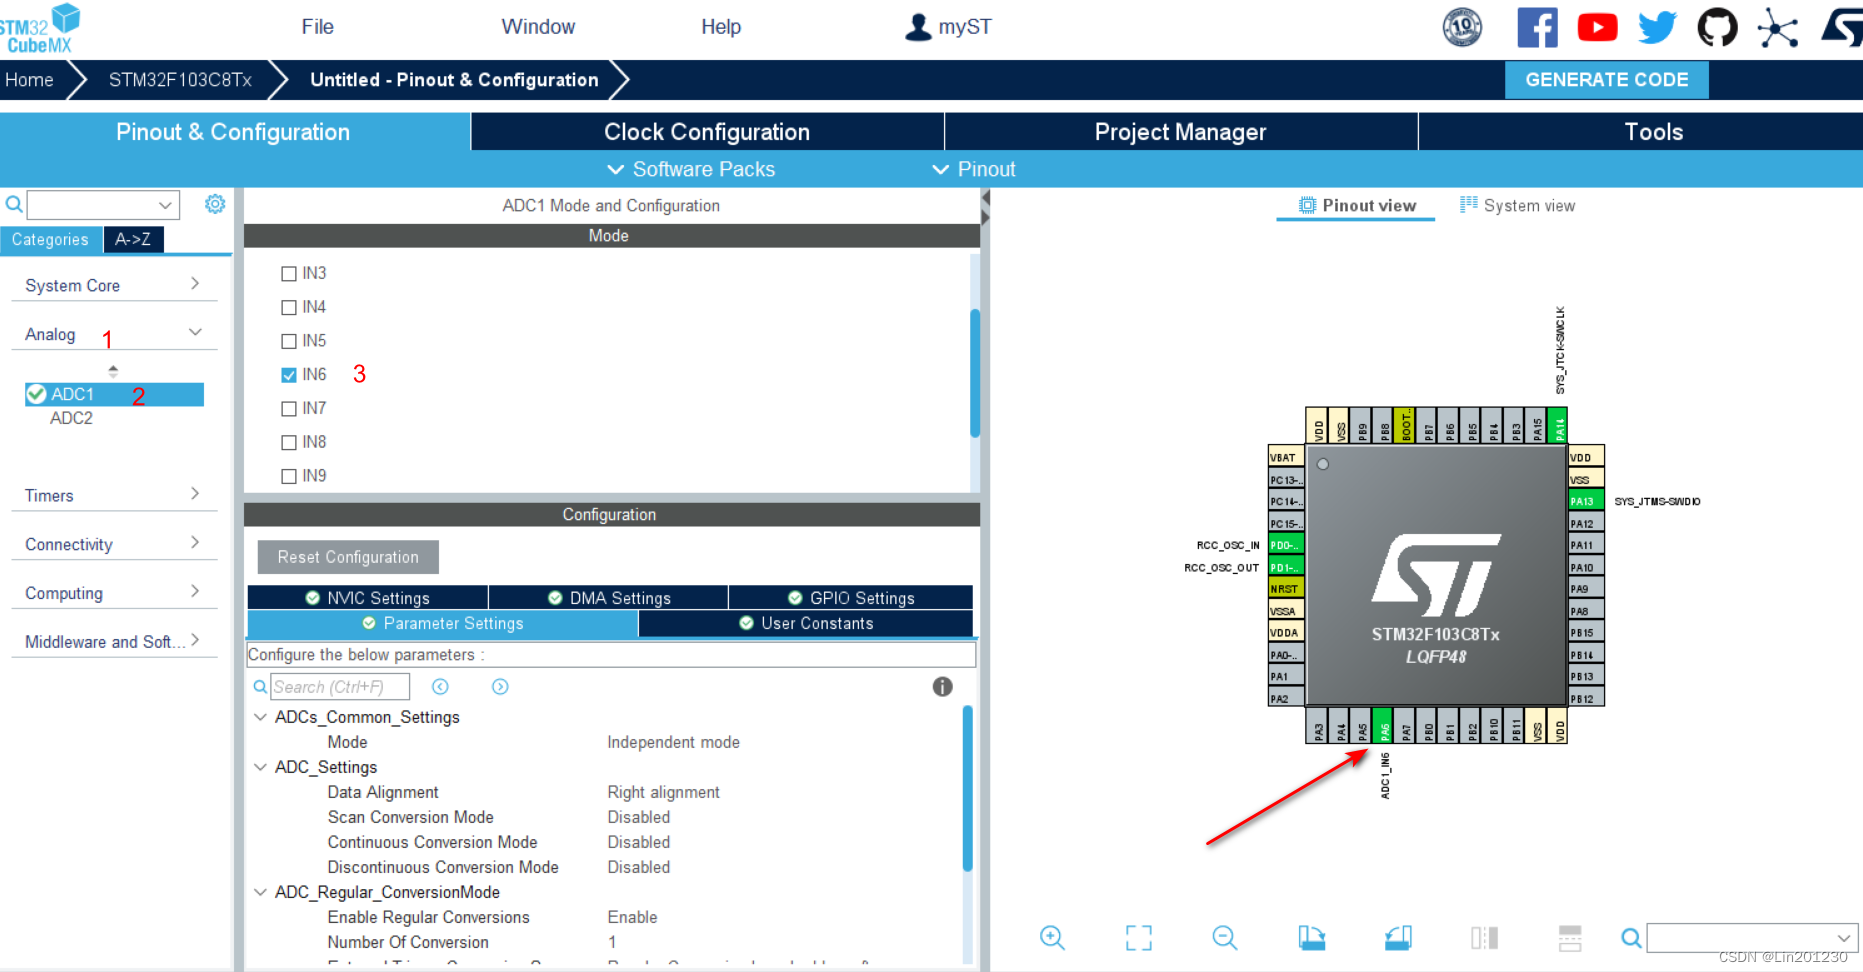Zoom in on the pinout view
Viewport: 1863px width, 972px height.
(1052, 938)
